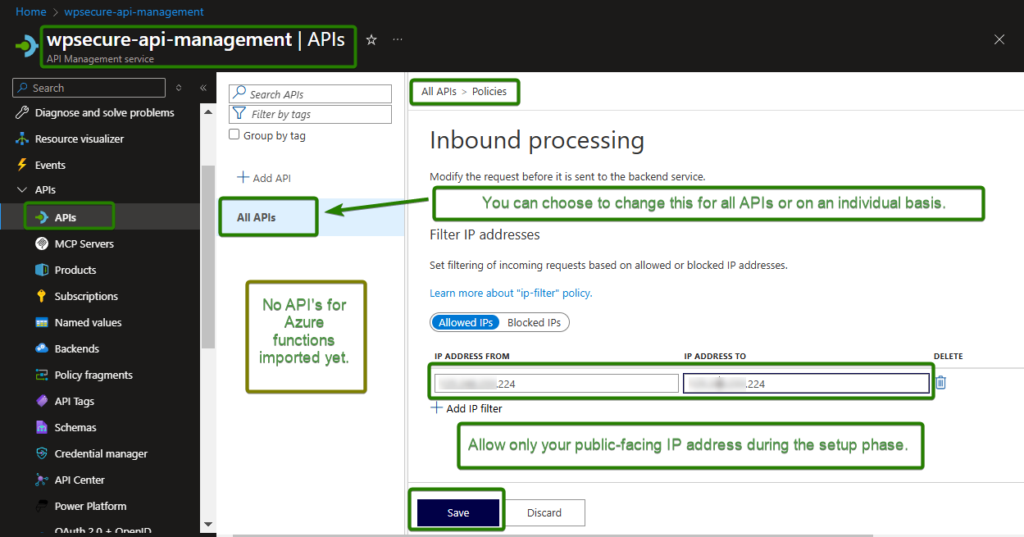Delete the IP filter row with trash icon

[941, 382]
